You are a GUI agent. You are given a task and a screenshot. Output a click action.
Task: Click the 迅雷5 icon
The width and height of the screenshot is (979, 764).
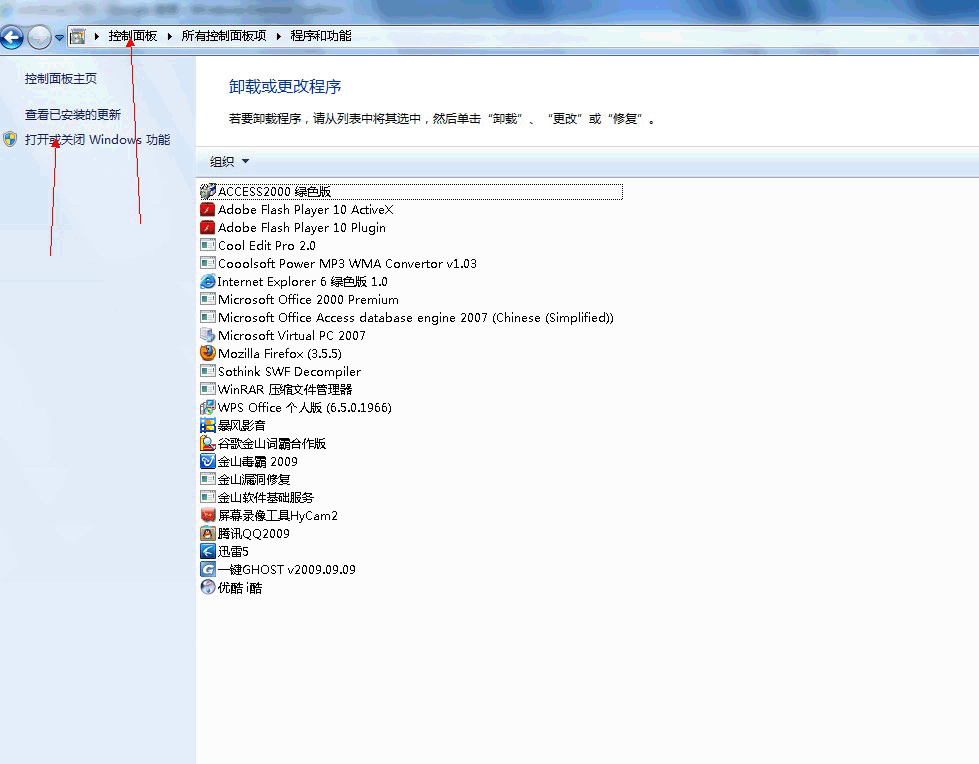click(x=208, y=551)
